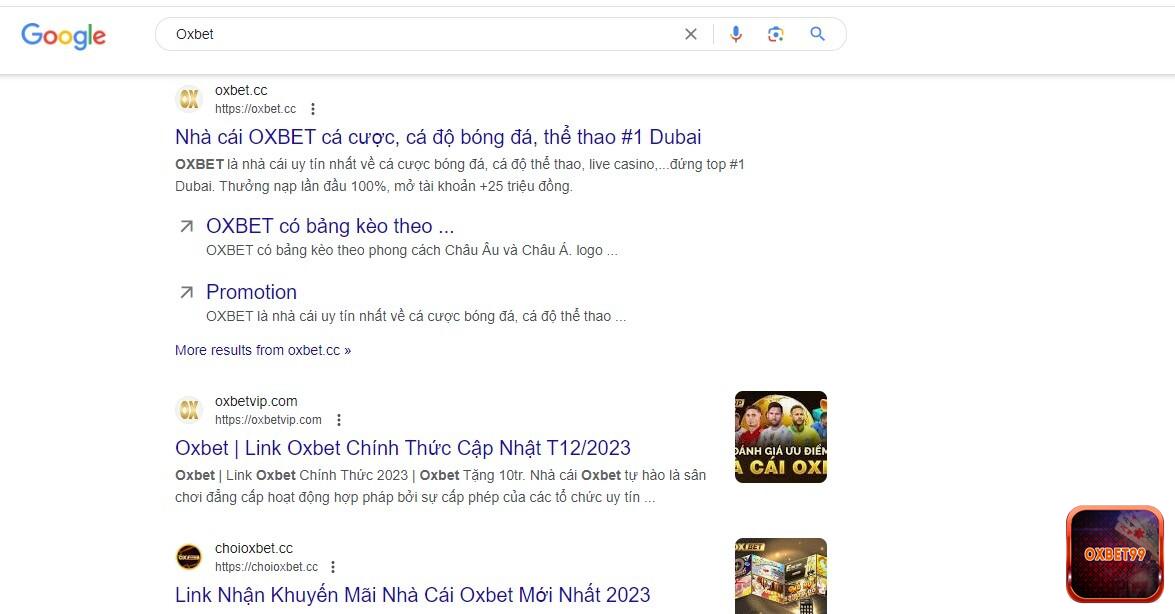Screen dimensions: 1175x614
Task: Start voice search with microphone icon
Action: pos(736,34)
